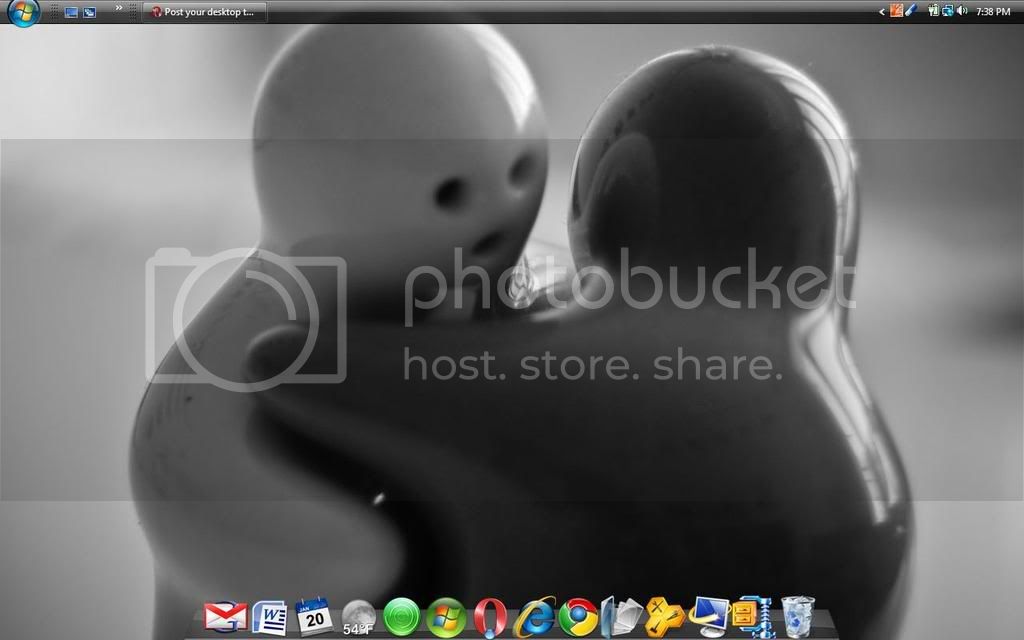Open the power battery tray icon
Viewport: 1024px width, 640px height.
point(933,10)
